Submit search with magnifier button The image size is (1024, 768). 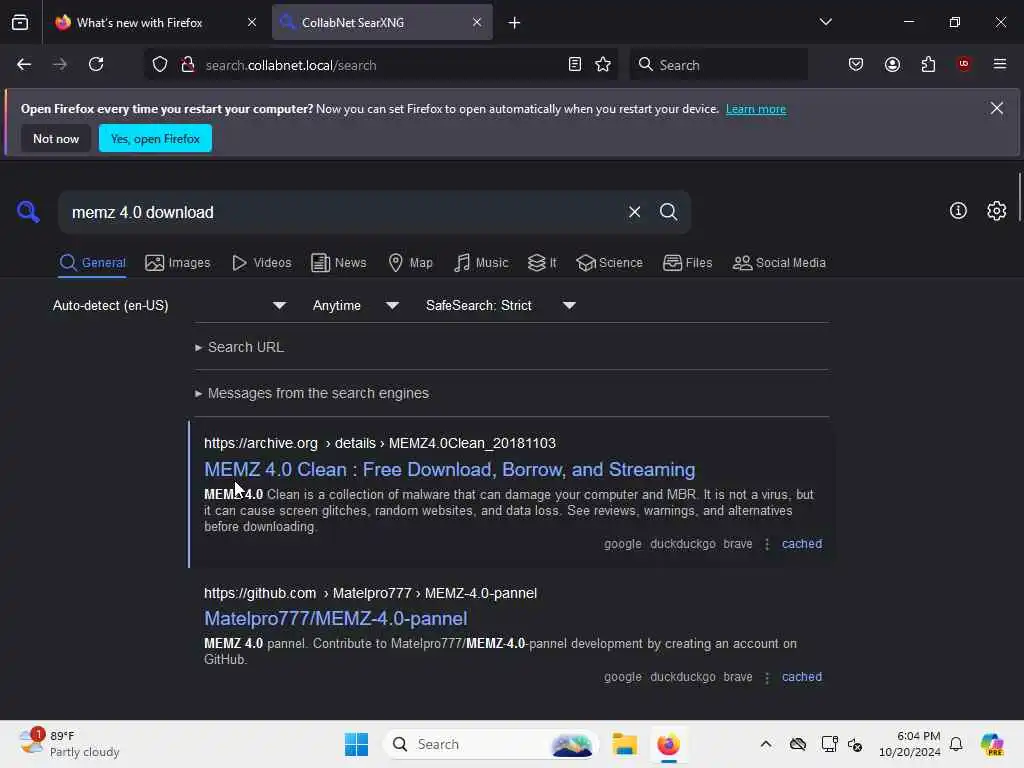(669, 212)
